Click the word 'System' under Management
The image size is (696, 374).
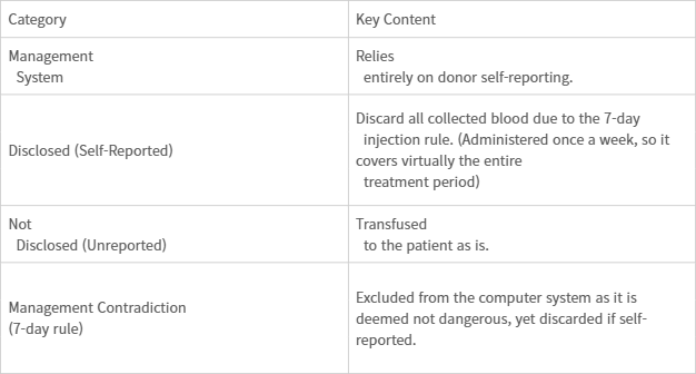click(40, 78)
